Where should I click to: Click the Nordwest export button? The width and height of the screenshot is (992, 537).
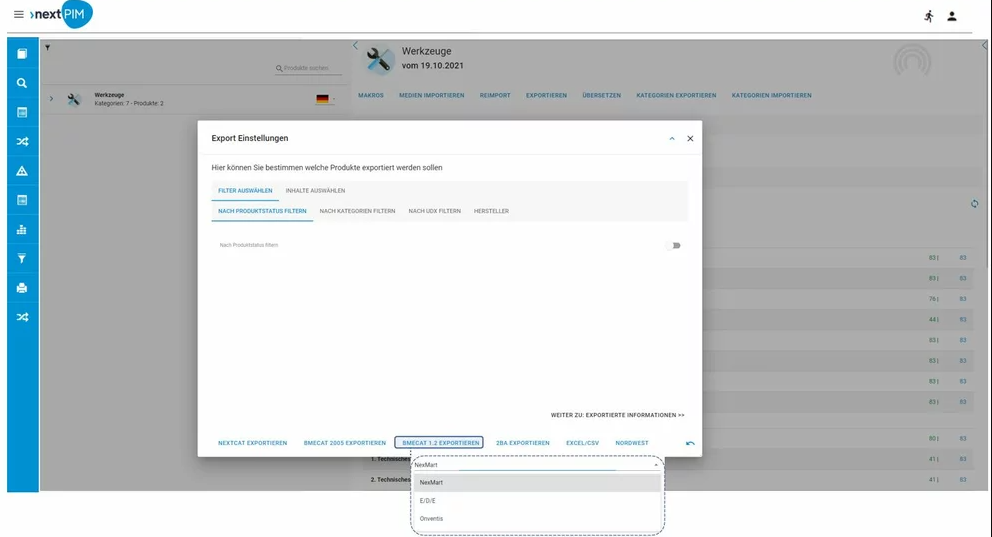632,443
